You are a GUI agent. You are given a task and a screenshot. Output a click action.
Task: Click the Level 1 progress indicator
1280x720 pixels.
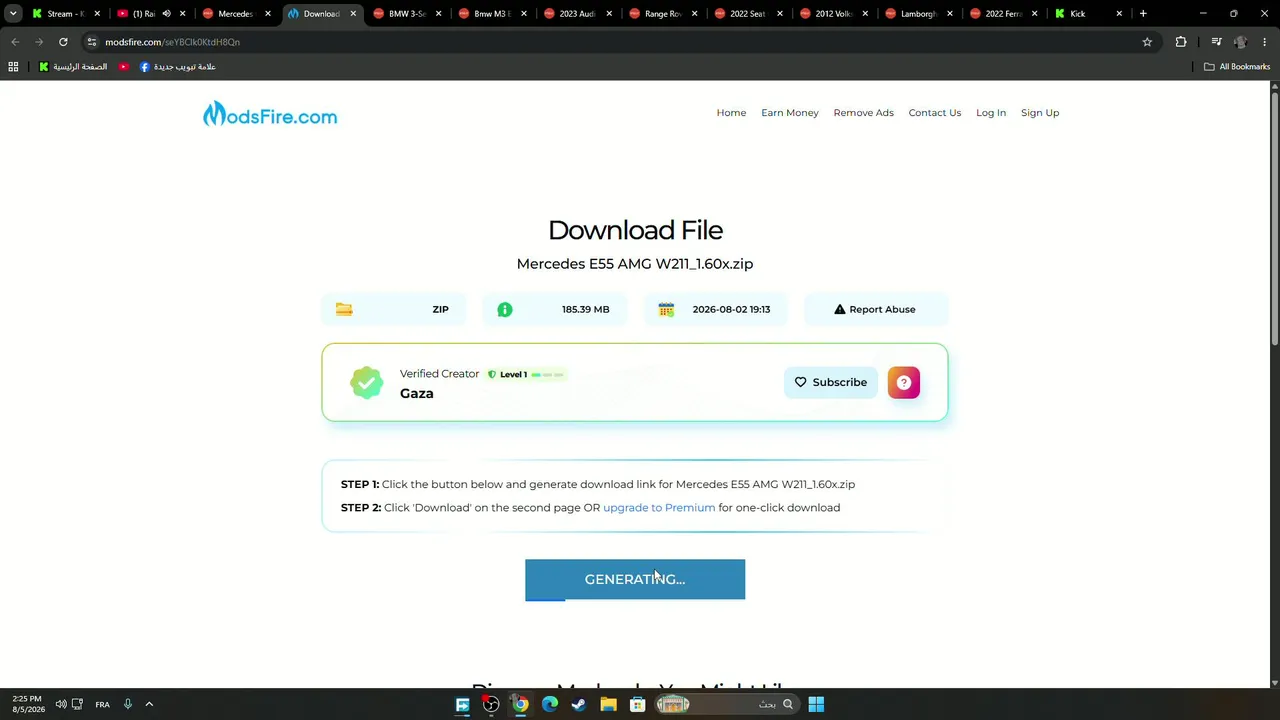(526, 374)
